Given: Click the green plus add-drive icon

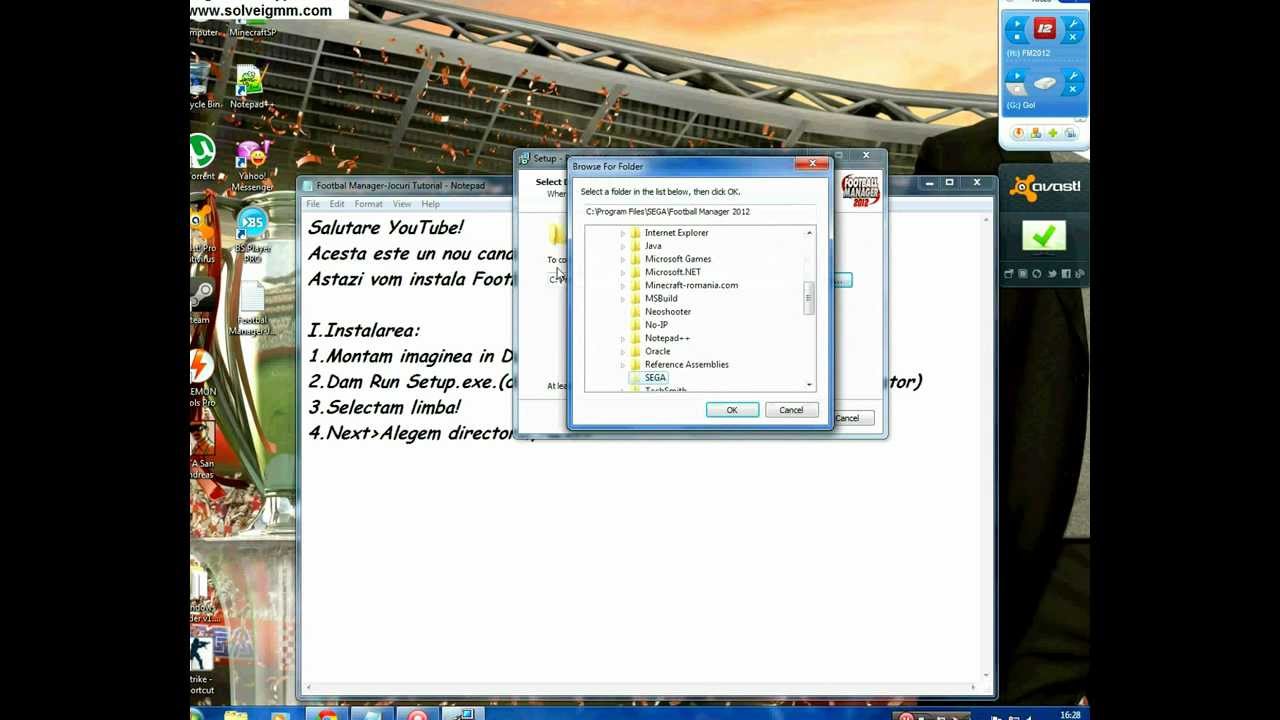Looking at the screenshot, I should pyautogui.click(x=1053, y=133).
